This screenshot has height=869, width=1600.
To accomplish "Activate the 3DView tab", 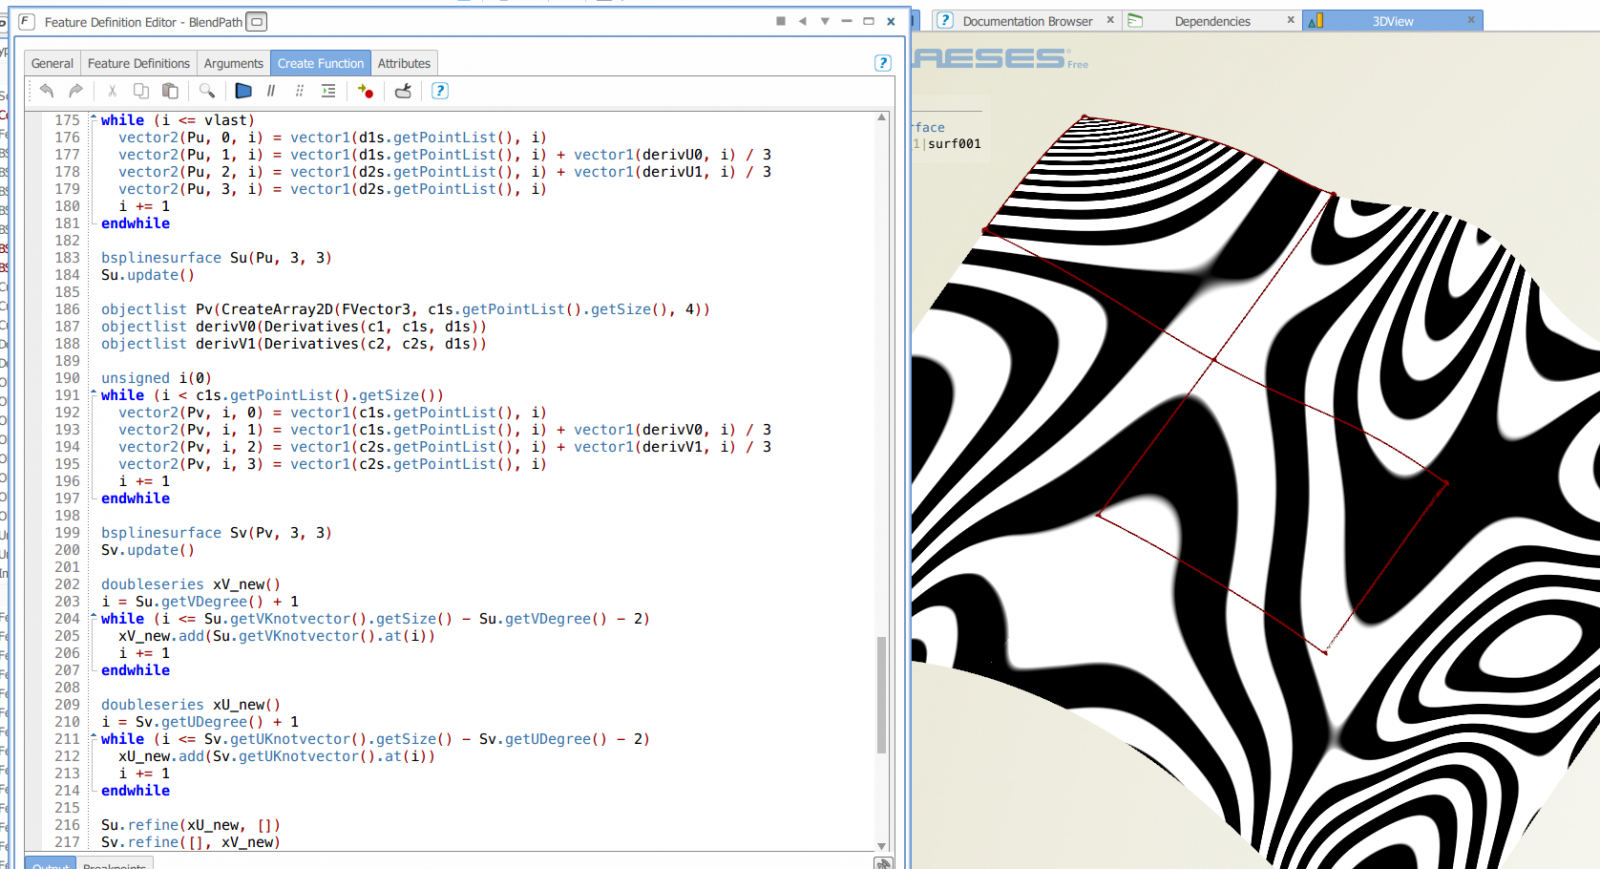I will [1392, 21].
